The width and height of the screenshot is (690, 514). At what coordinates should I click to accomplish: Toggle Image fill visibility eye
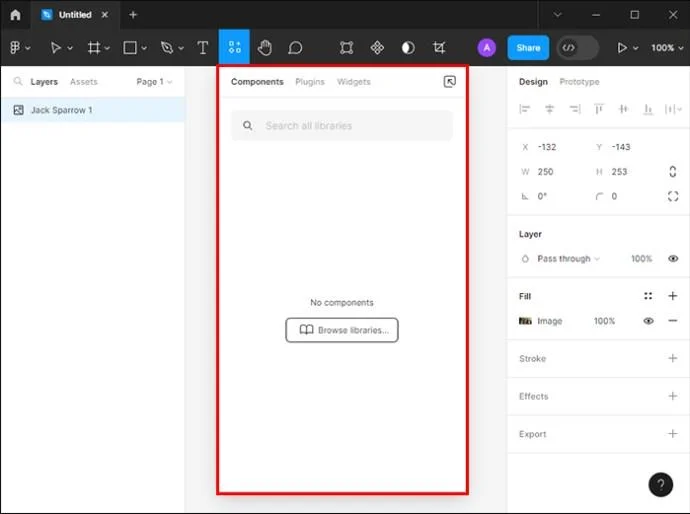point(648,321)
